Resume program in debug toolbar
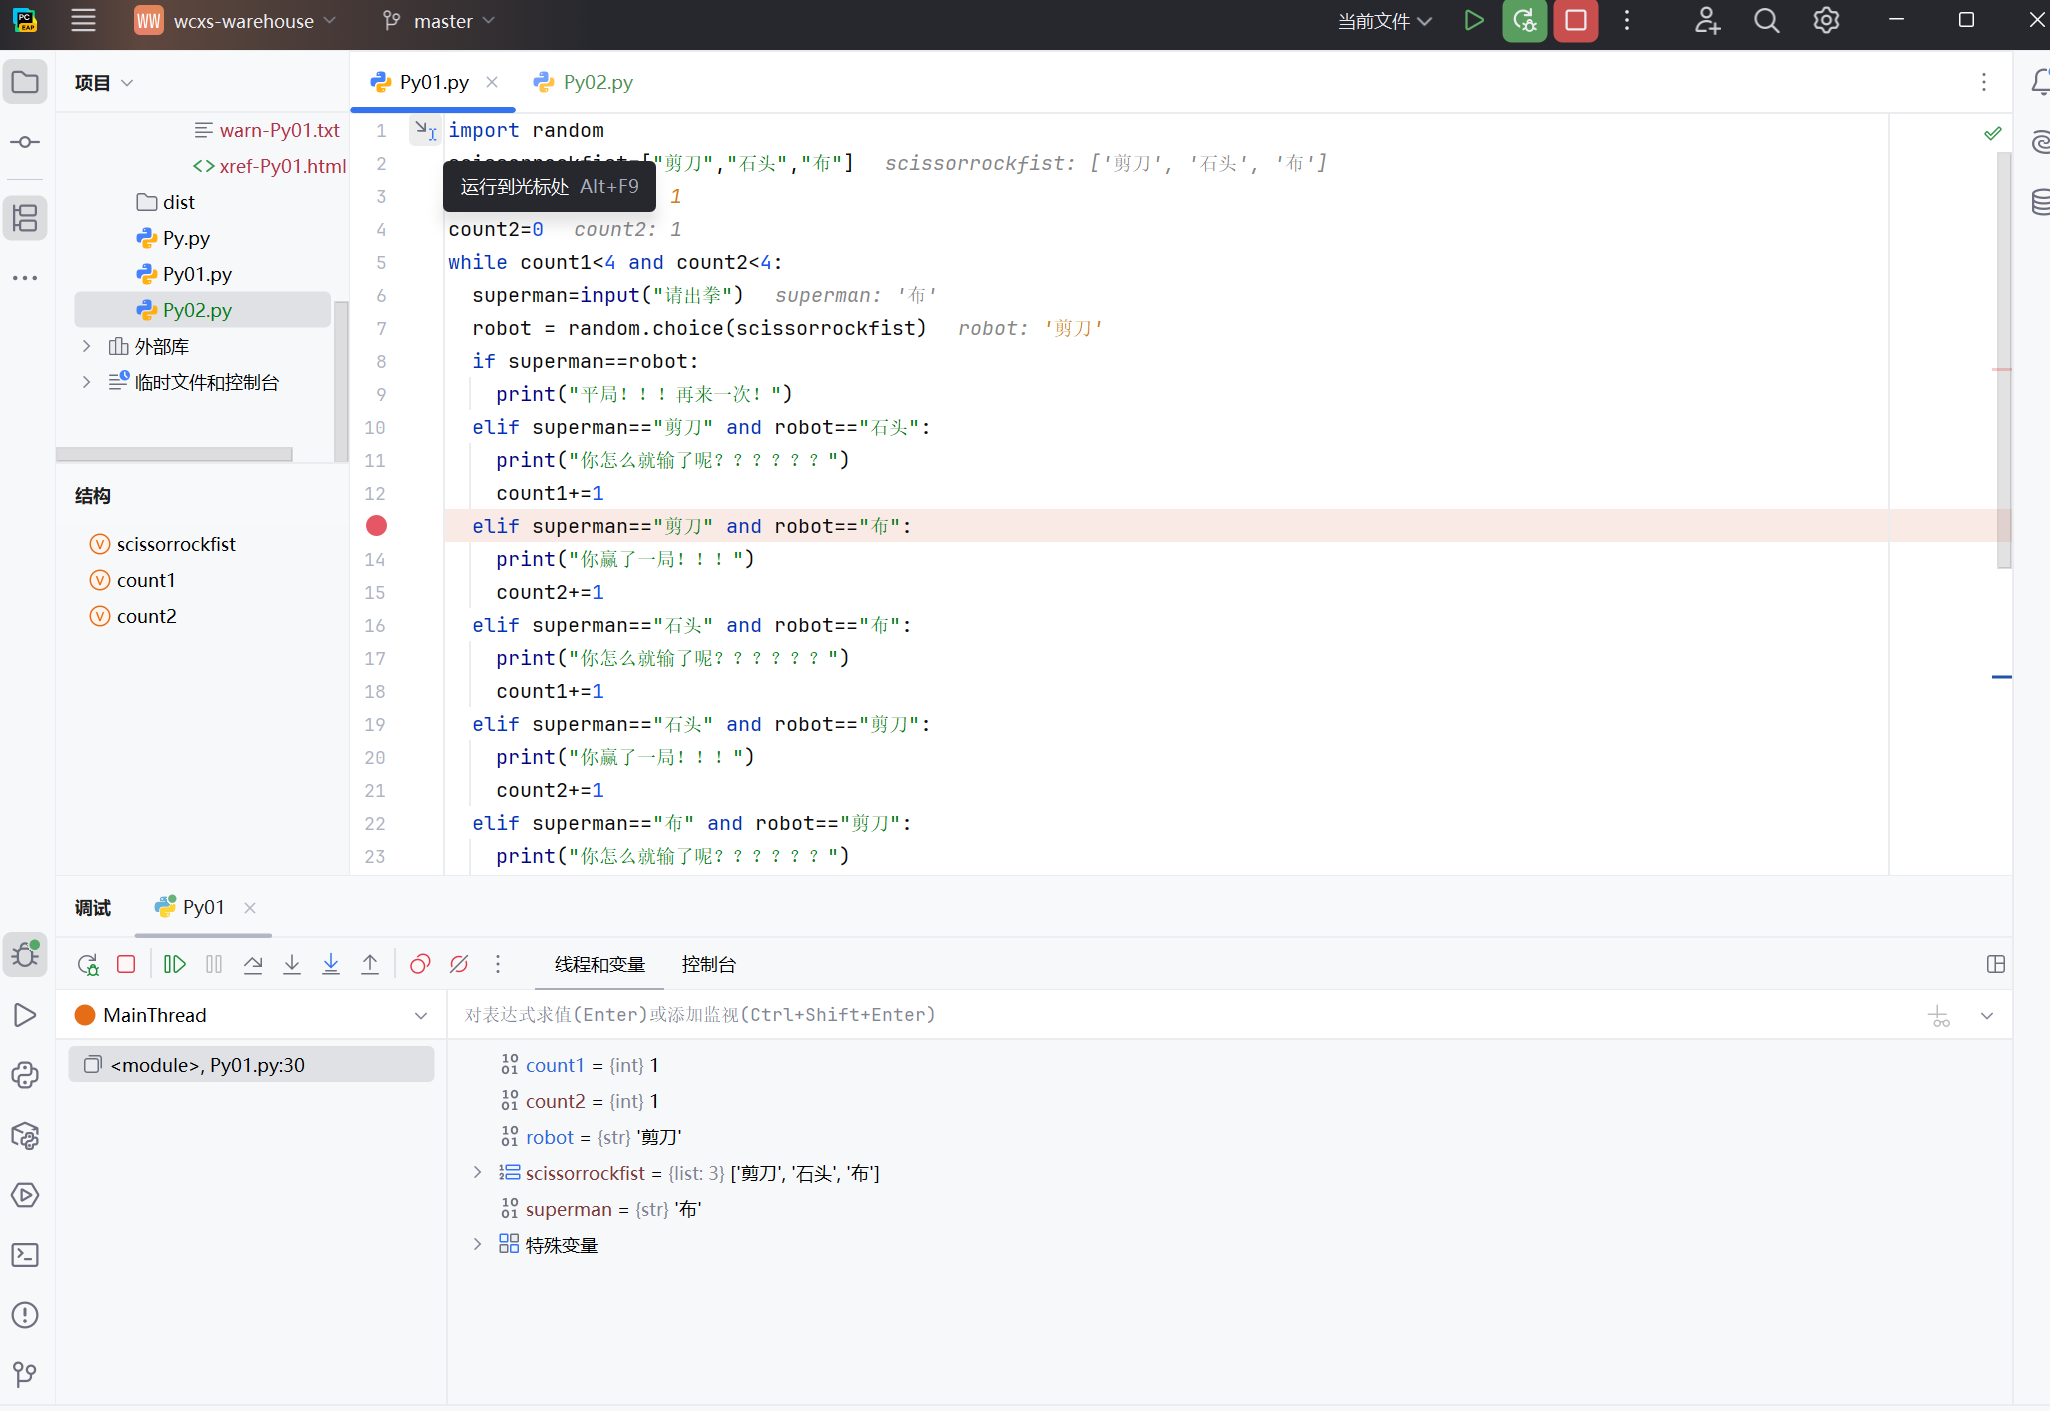The image size is (2050, 1411). coord(174,964)
